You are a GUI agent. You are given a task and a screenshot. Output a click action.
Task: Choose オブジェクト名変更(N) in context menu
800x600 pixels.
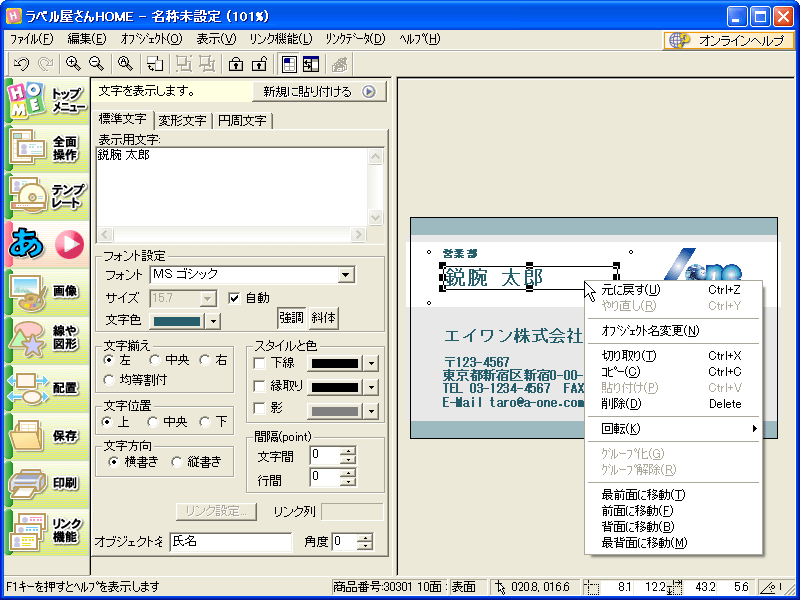pos(673,331)
